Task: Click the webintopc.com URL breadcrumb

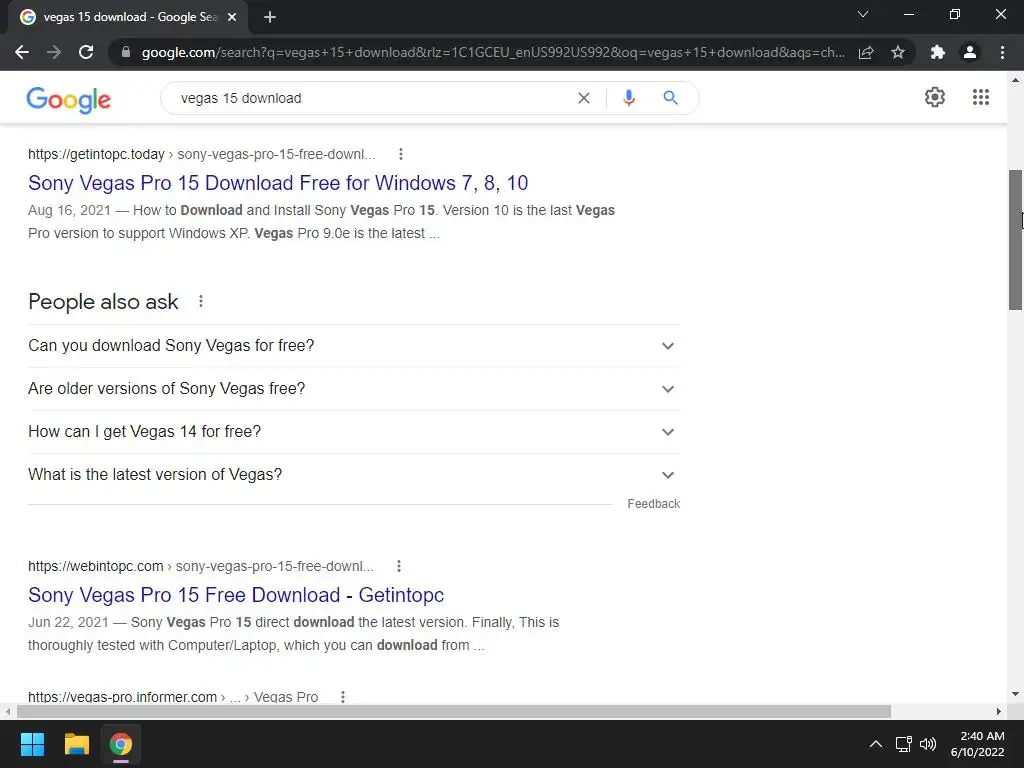Action: (x=201, y=566)
